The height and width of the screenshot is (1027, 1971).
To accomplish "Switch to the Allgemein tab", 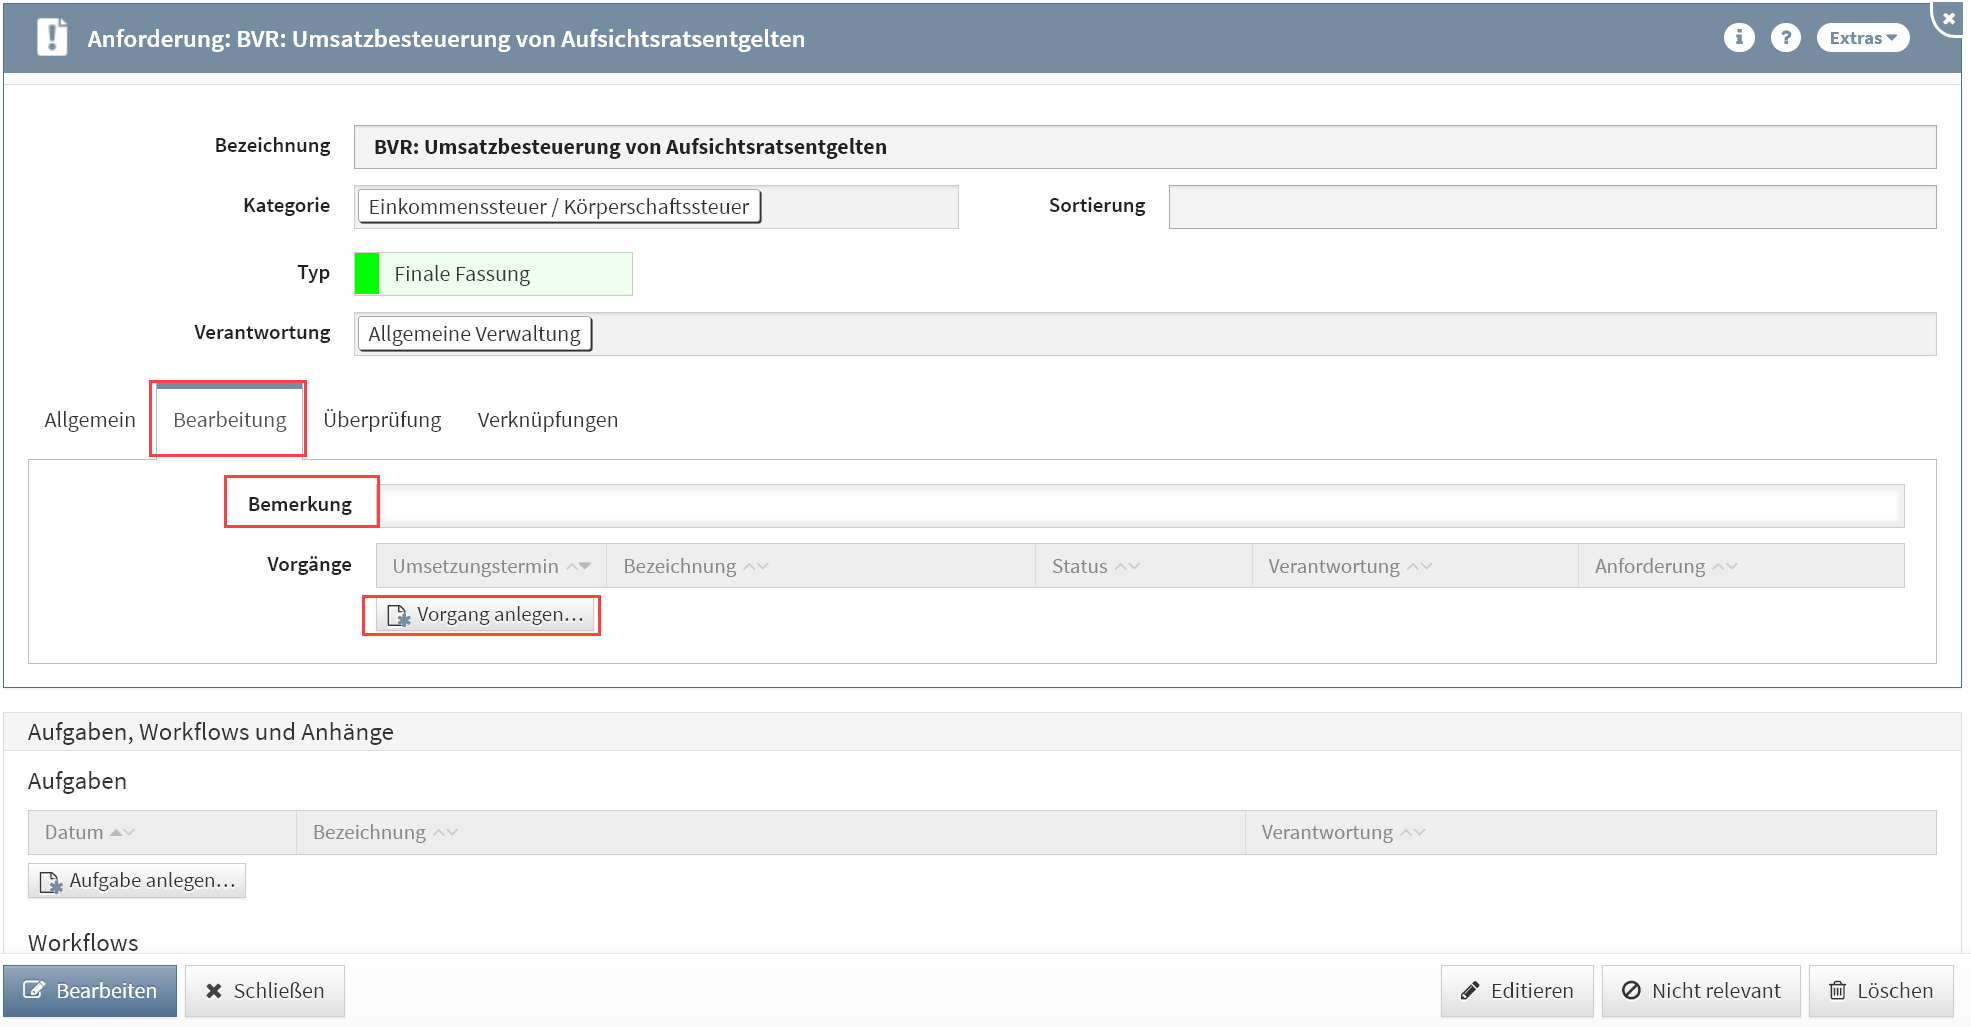I will (x=90, y=420).
